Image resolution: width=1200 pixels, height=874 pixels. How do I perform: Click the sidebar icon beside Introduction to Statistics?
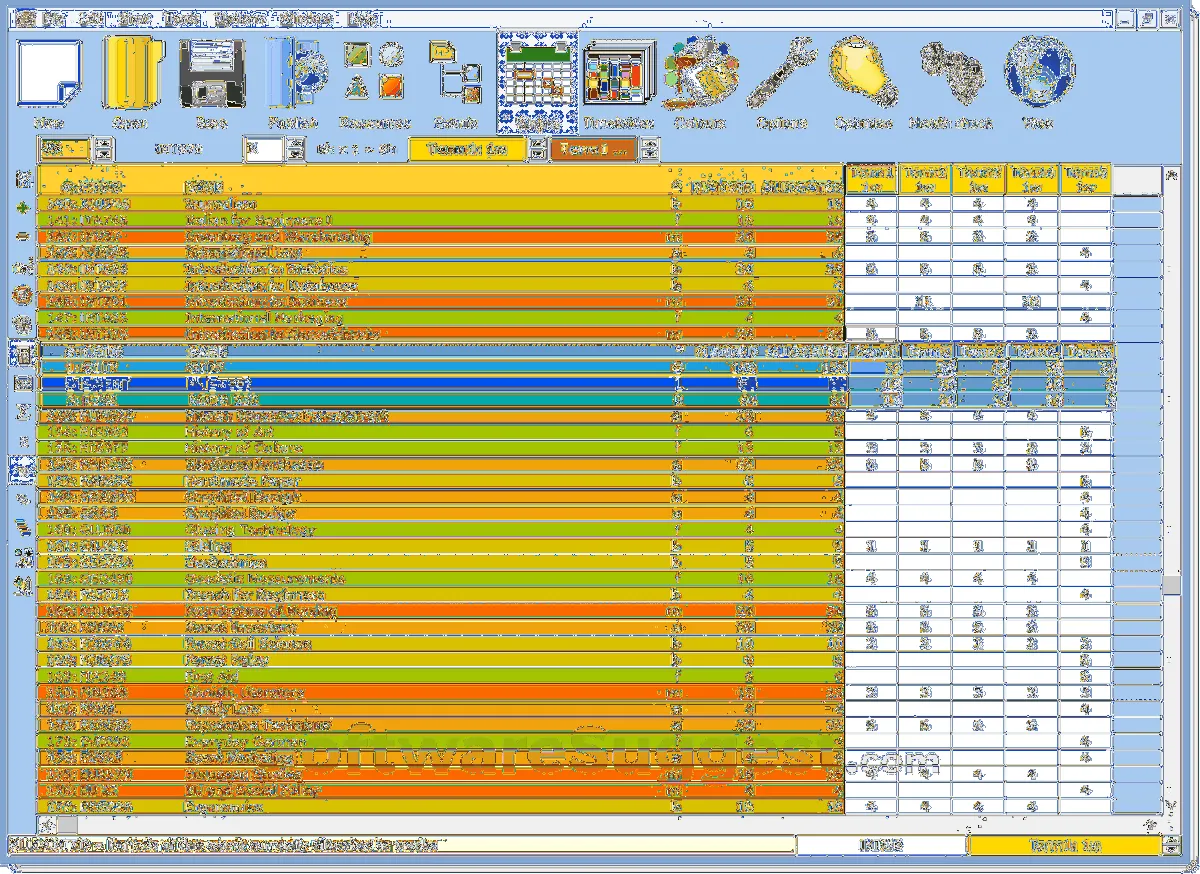(x=22, y=268)
